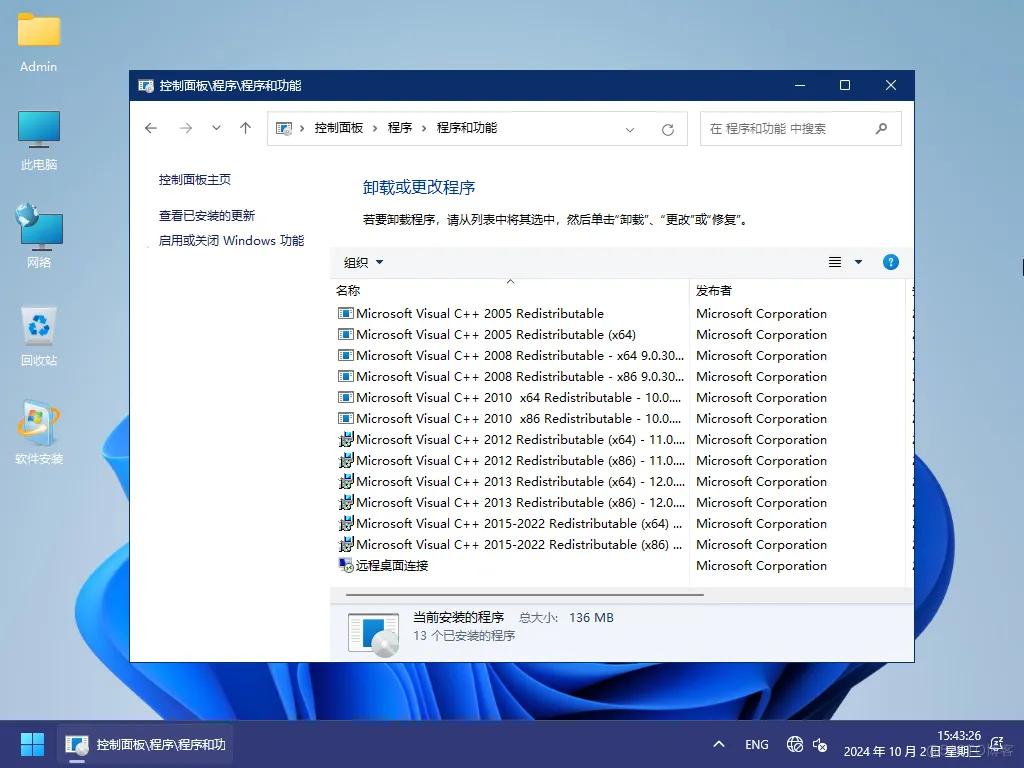The height and width of the screenshot is (768, 1024).
Task: Click the ENG input language indicator
Action: pos(756,744)
